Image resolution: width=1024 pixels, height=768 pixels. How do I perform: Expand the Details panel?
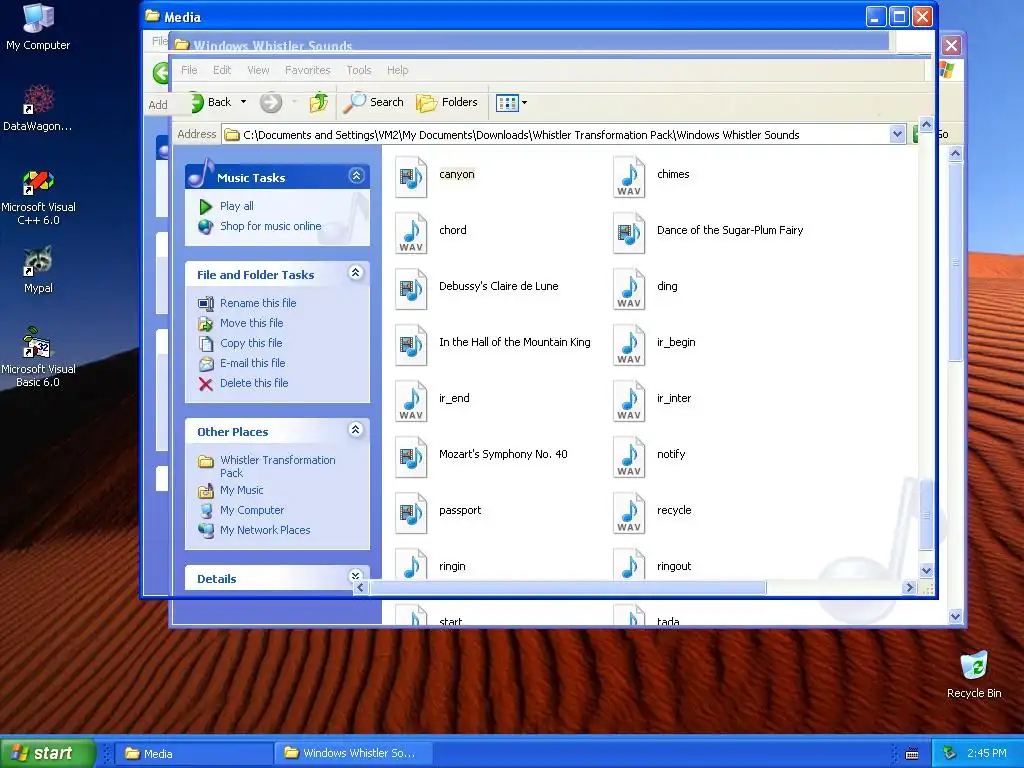[x=355, y=575]
